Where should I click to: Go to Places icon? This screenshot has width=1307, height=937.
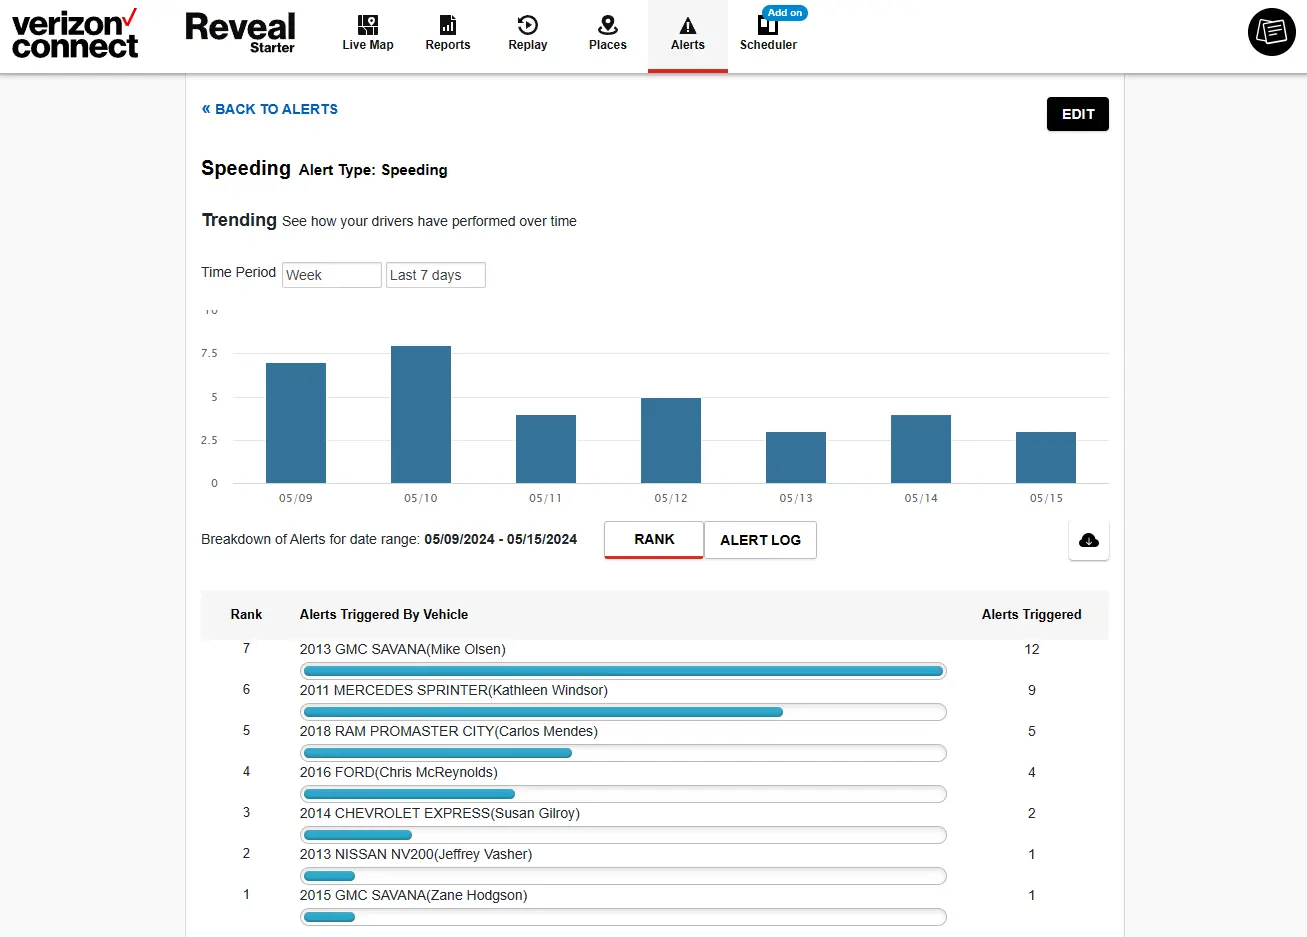tap(608, 26)
